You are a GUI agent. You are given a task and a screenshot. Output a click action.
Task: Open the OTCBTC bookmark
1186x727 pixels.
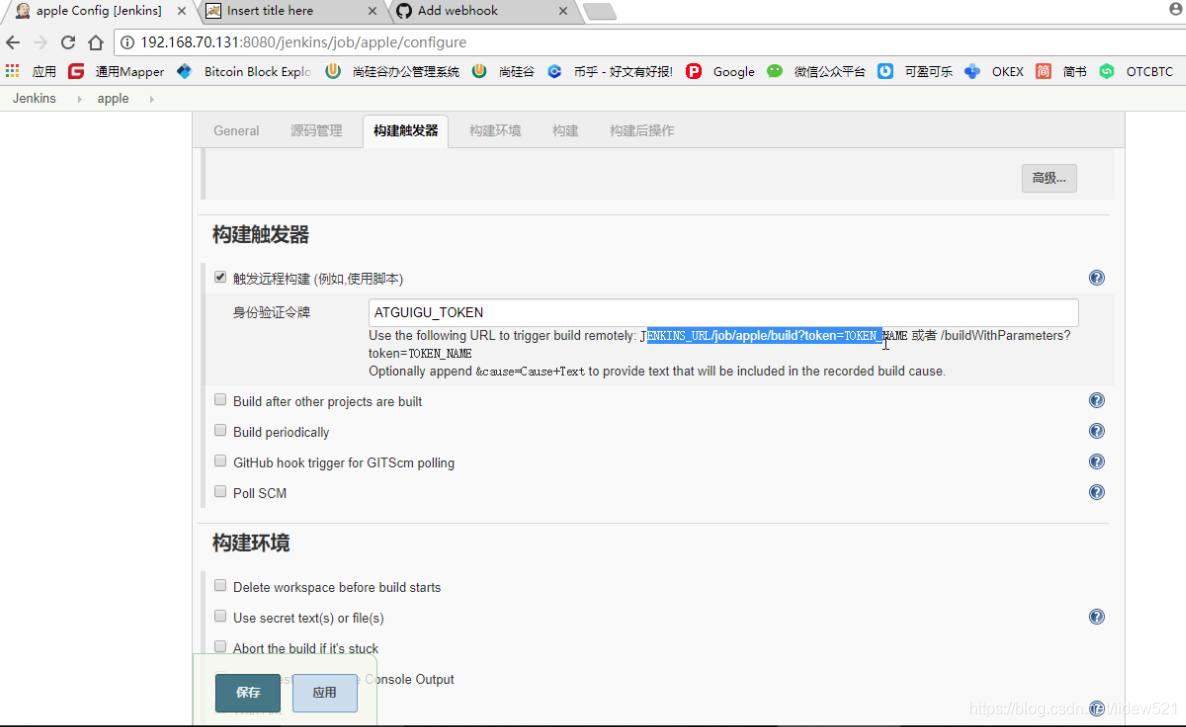pyautogui.click(x=1136, y=71)
